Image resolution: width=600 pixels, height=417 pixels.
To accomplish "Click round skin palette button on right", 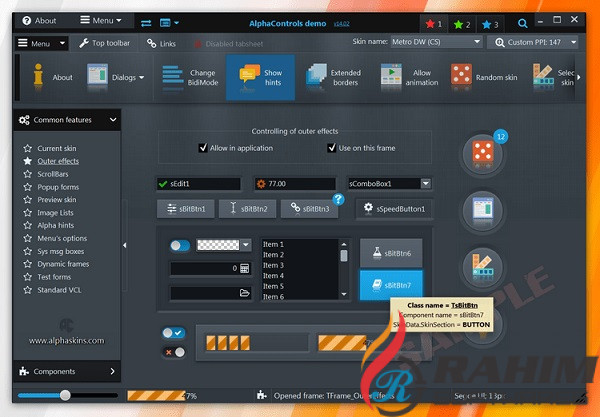I will coord(483,266).
